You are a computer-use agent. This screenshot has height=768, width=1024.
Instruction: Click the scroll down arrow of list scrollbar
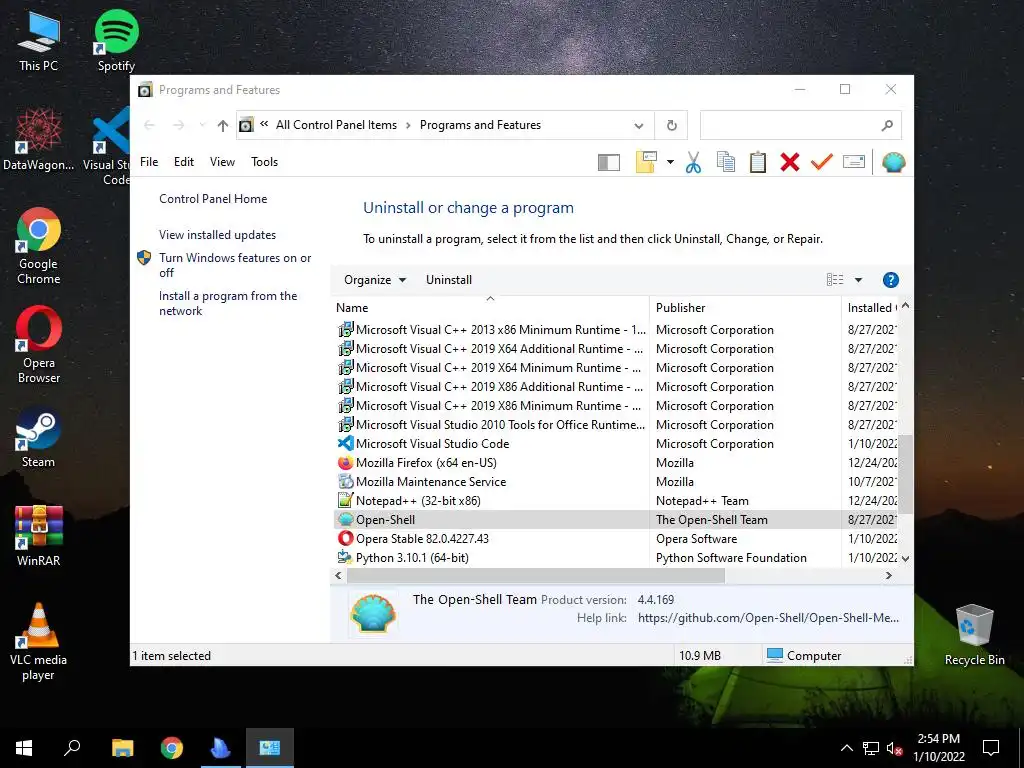click(905, 558)
